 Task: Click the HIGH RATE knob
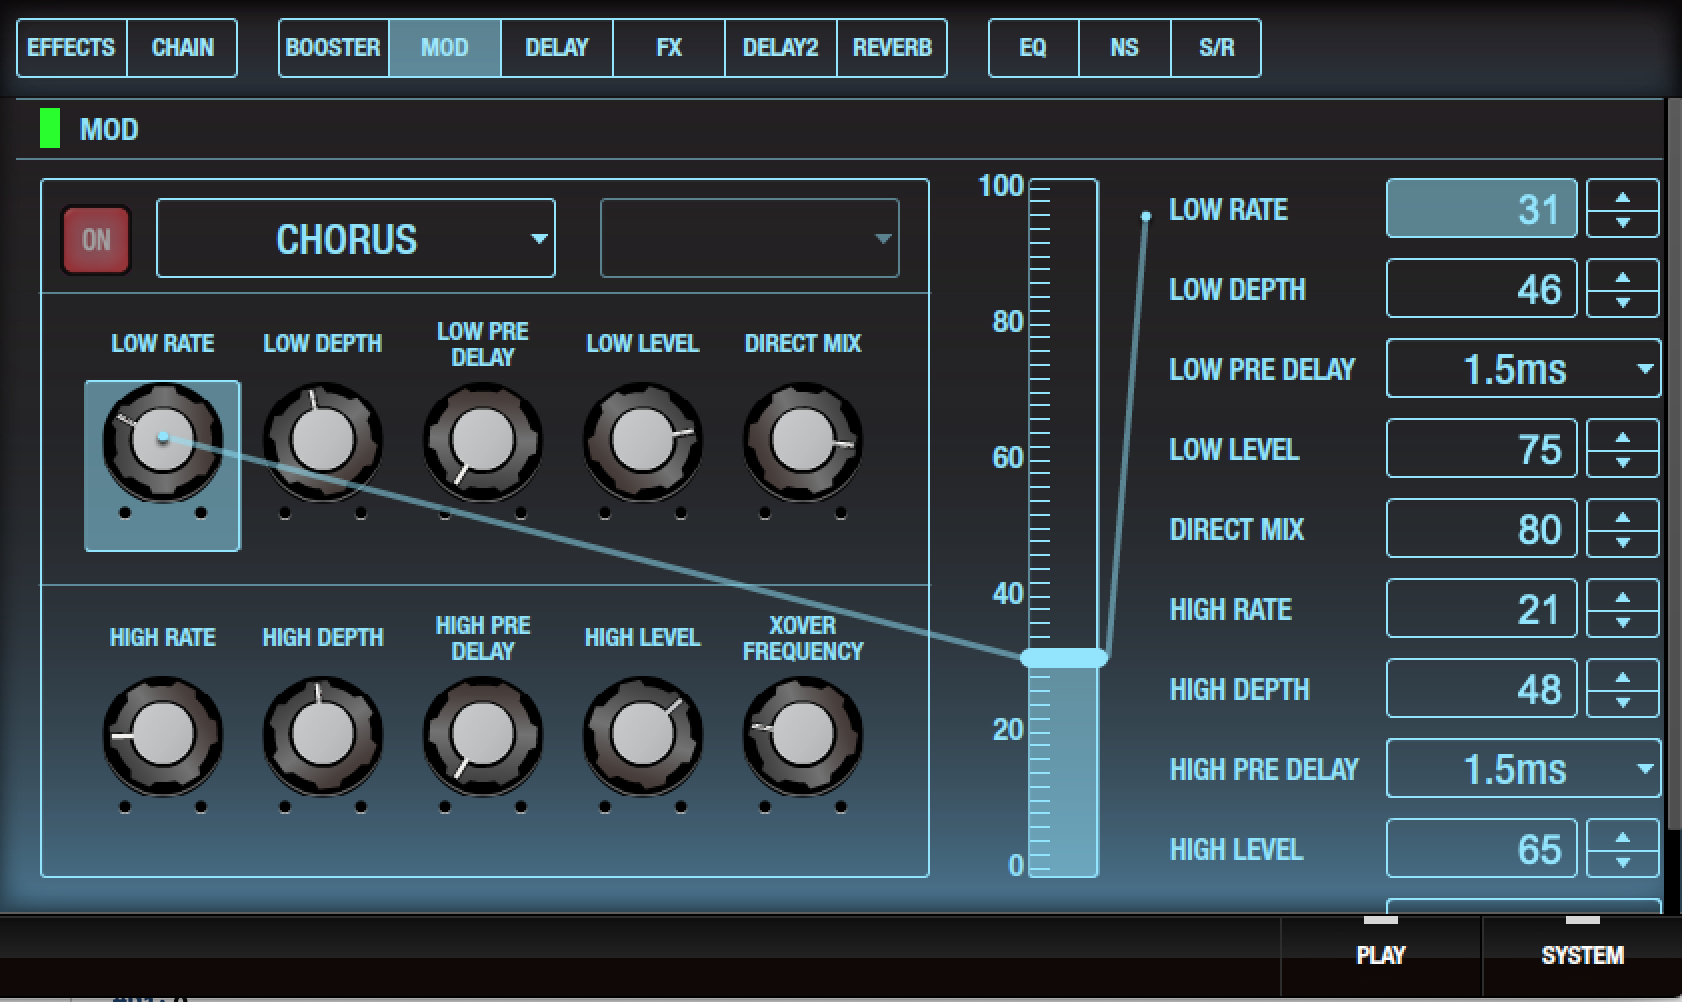pos(162,735)
